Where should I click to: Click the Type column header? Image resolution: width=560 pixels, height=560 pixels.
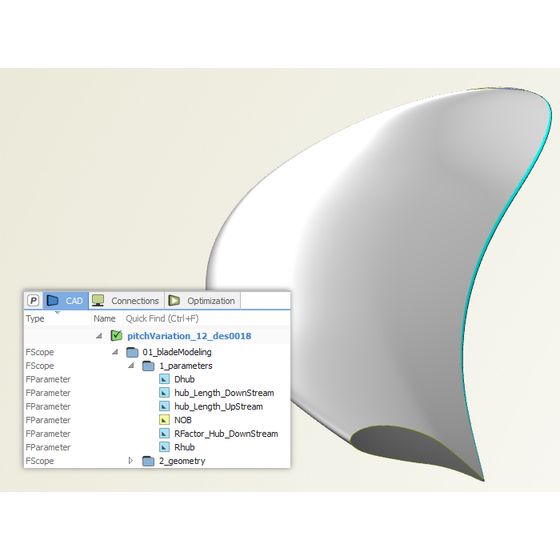(35, 318)
